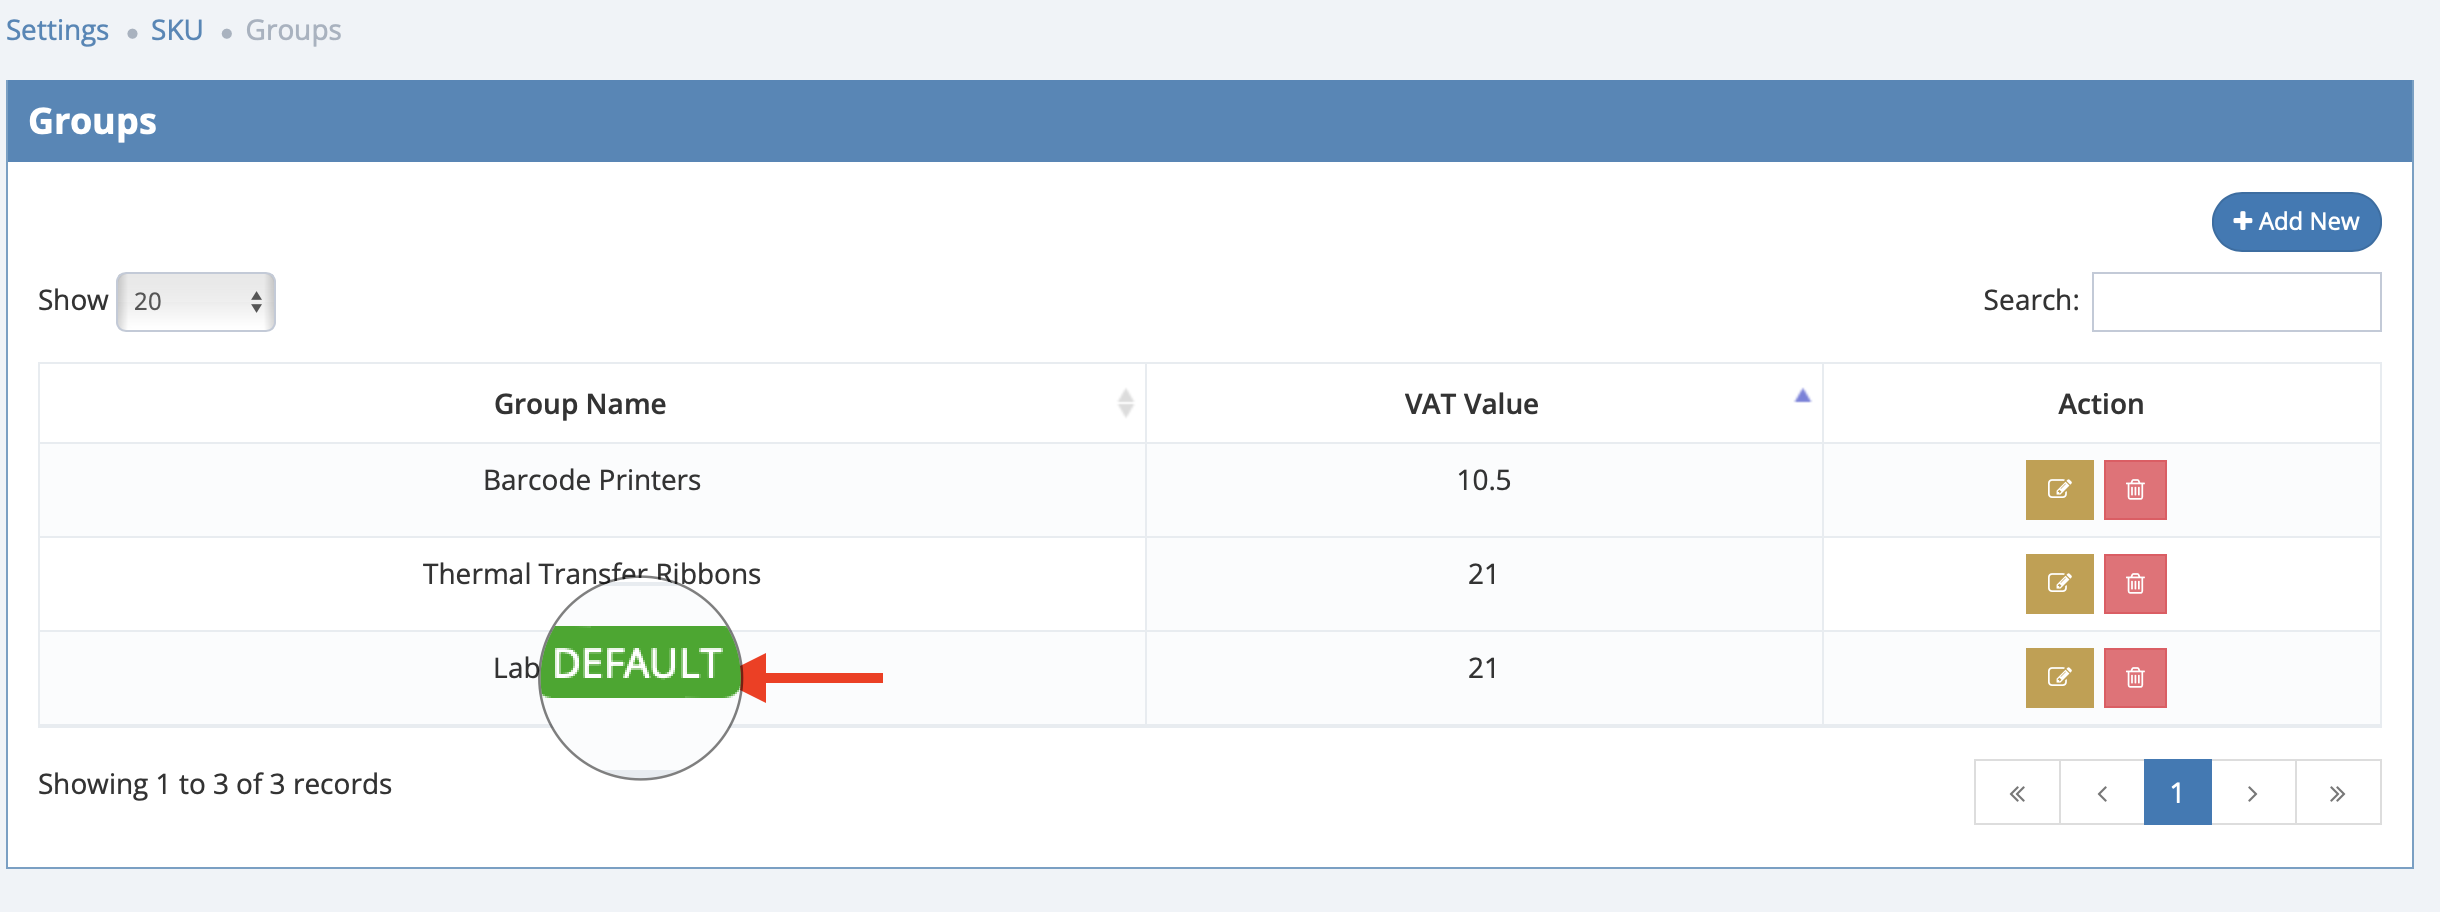Sort table by VAT Value
2440x912 pixels.
click(x=1471, y=404)
